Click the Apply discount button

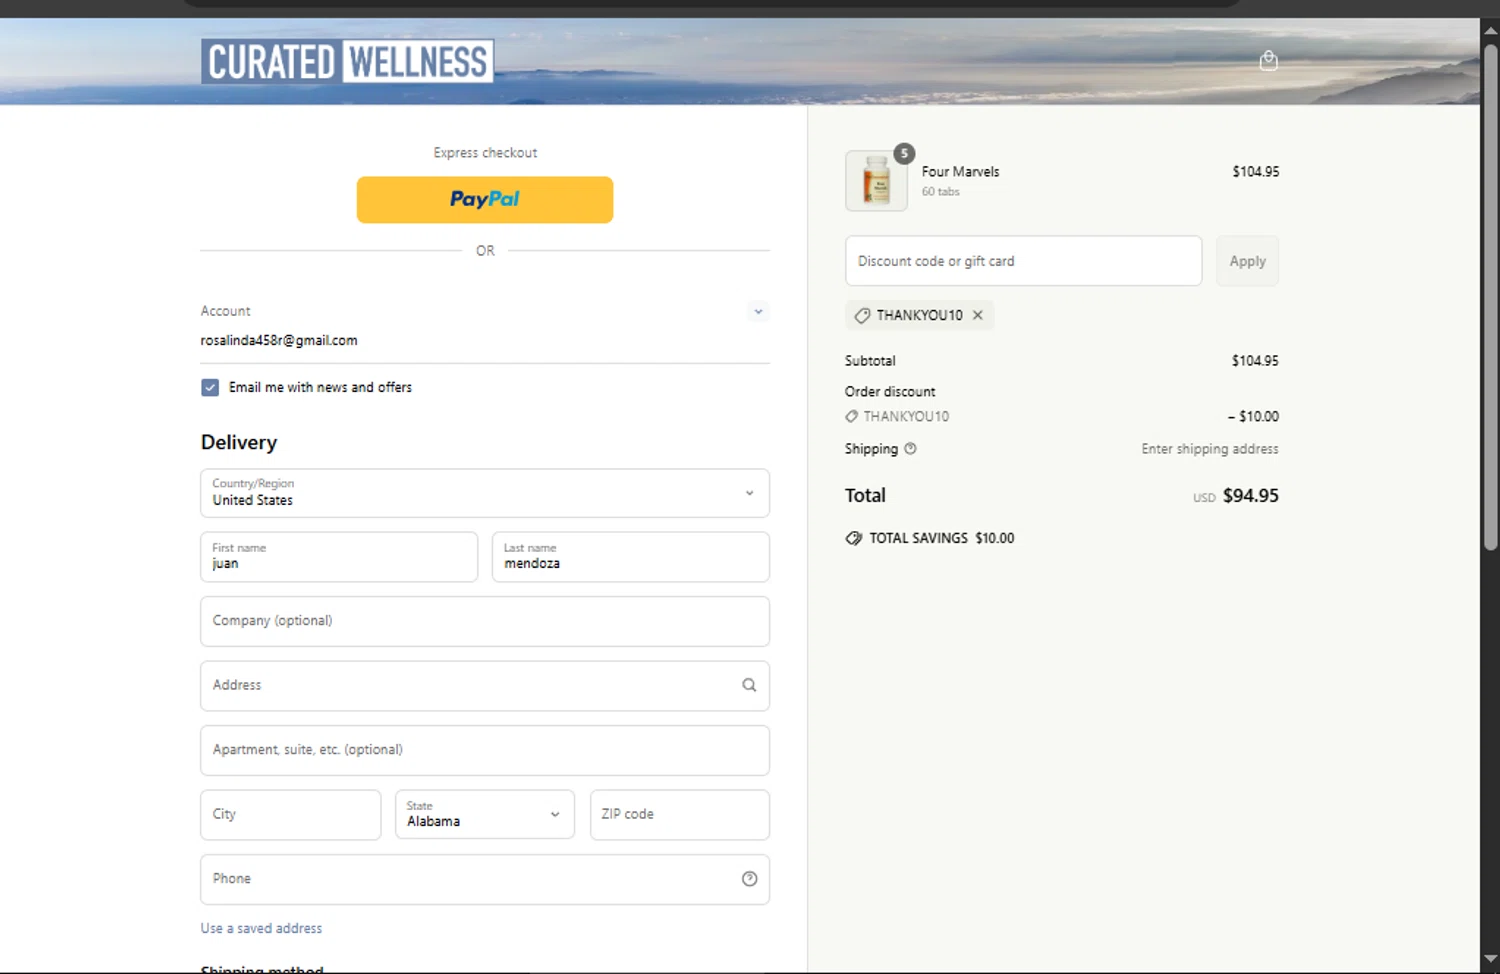click(x=1247, y=261)
